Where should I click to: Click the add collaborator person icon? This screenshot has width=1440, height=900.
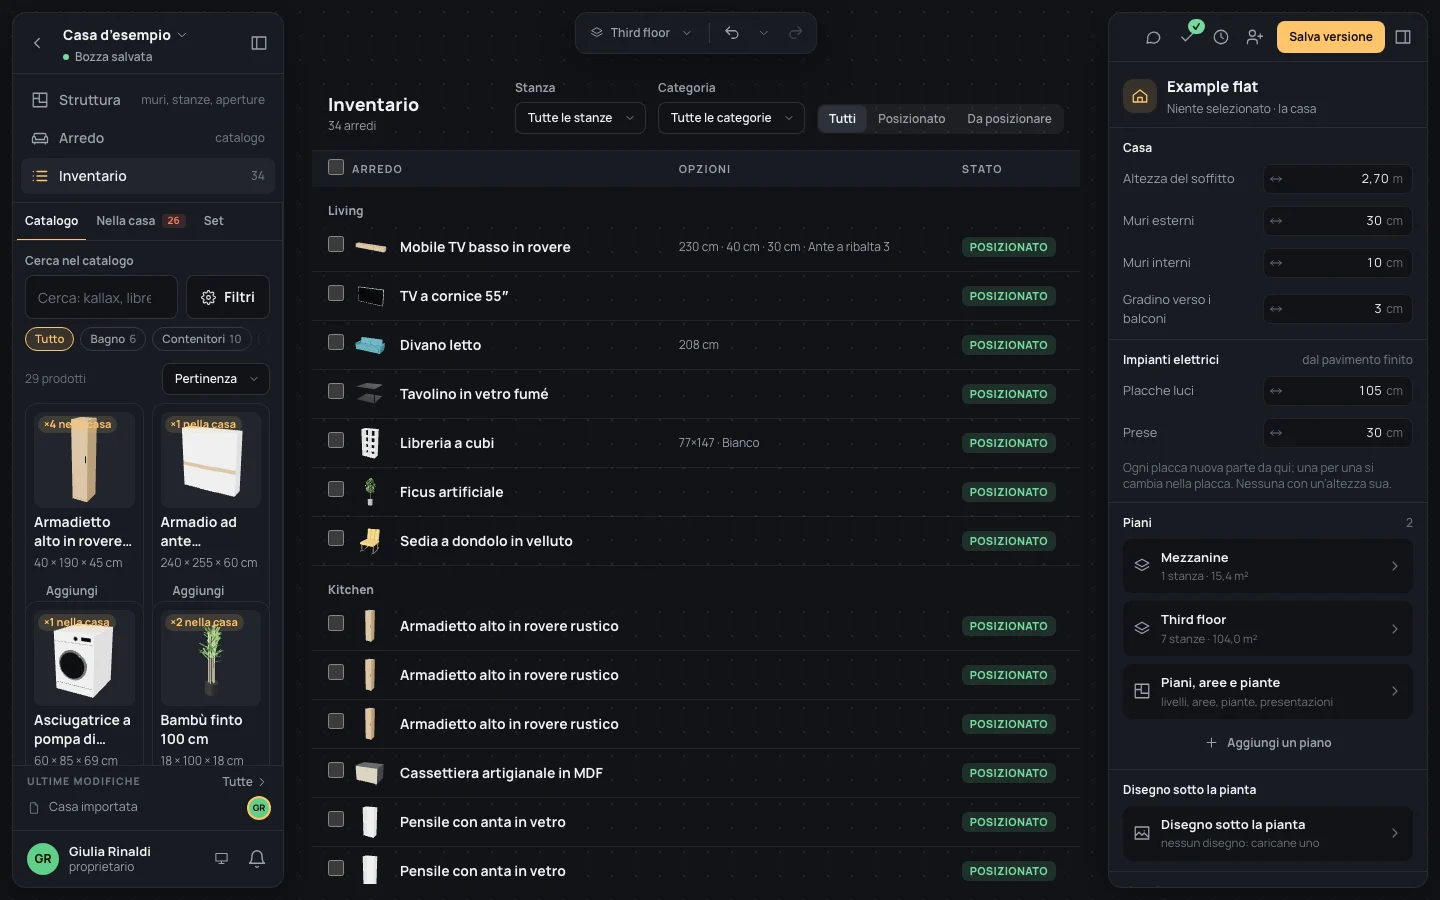(1255, 37)
